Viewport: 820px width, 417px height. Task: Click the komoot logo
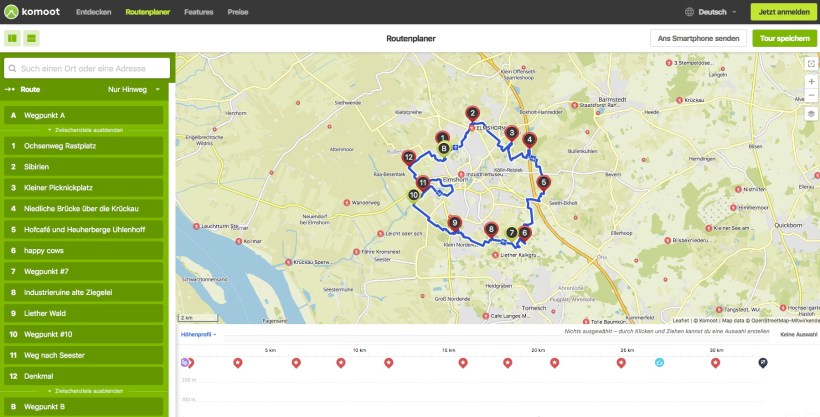(32, 12)
